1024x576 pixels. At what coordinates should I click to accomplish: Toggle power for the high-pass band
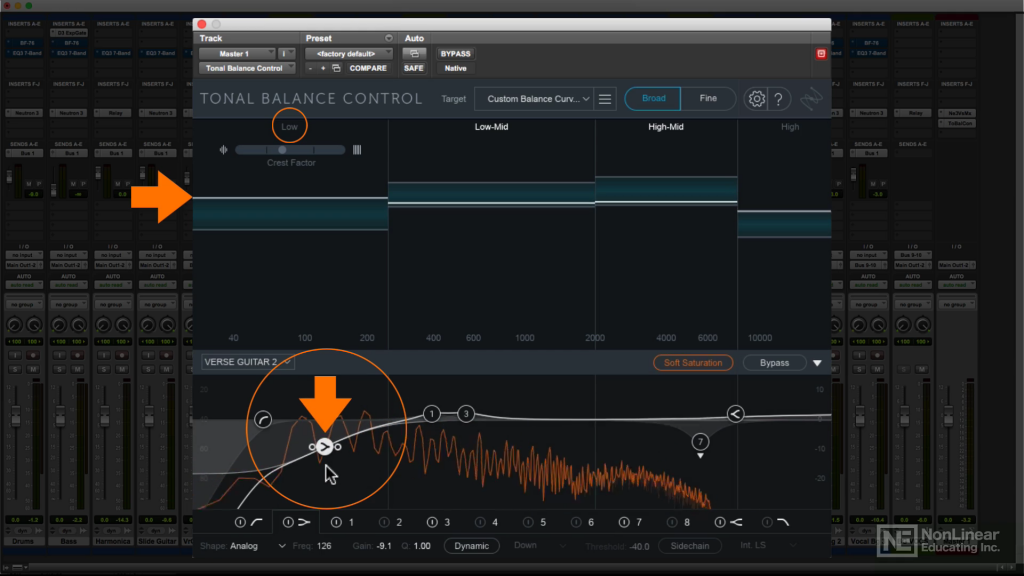pos(240,522)
